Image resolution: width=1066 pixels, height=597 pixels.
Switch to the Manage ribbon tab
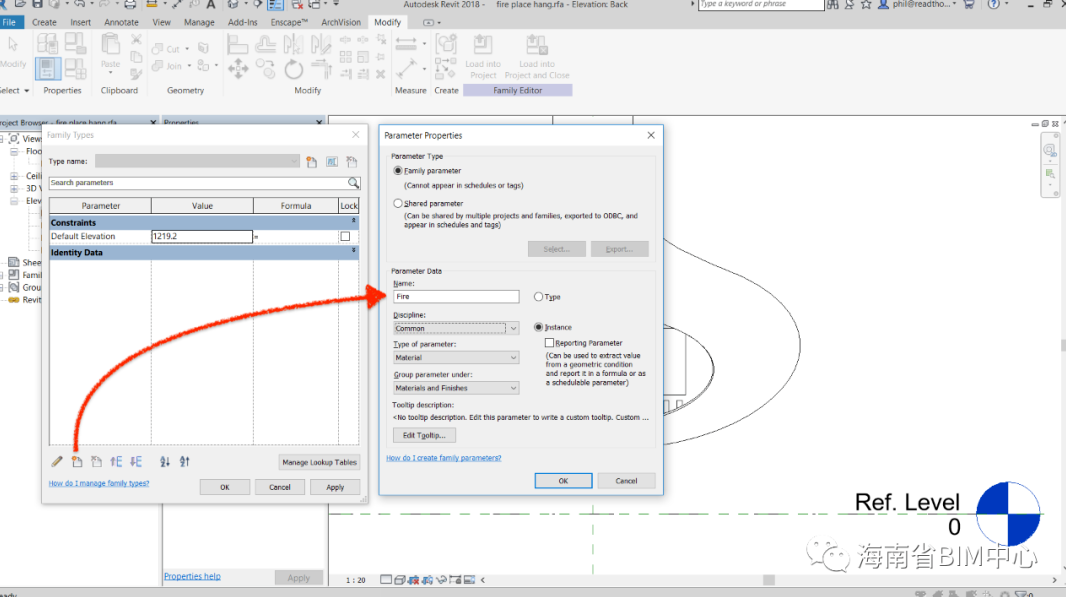click(x=199, y=22)
